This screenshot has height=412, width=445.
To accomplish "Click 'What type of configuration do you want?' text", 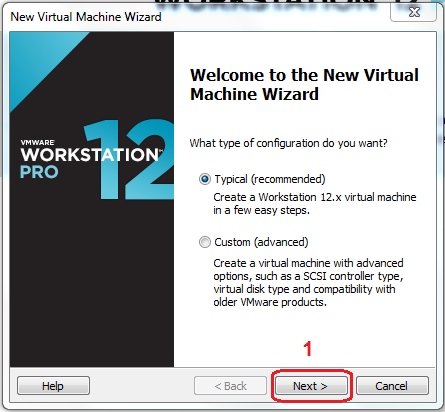I will pos(288,143).
